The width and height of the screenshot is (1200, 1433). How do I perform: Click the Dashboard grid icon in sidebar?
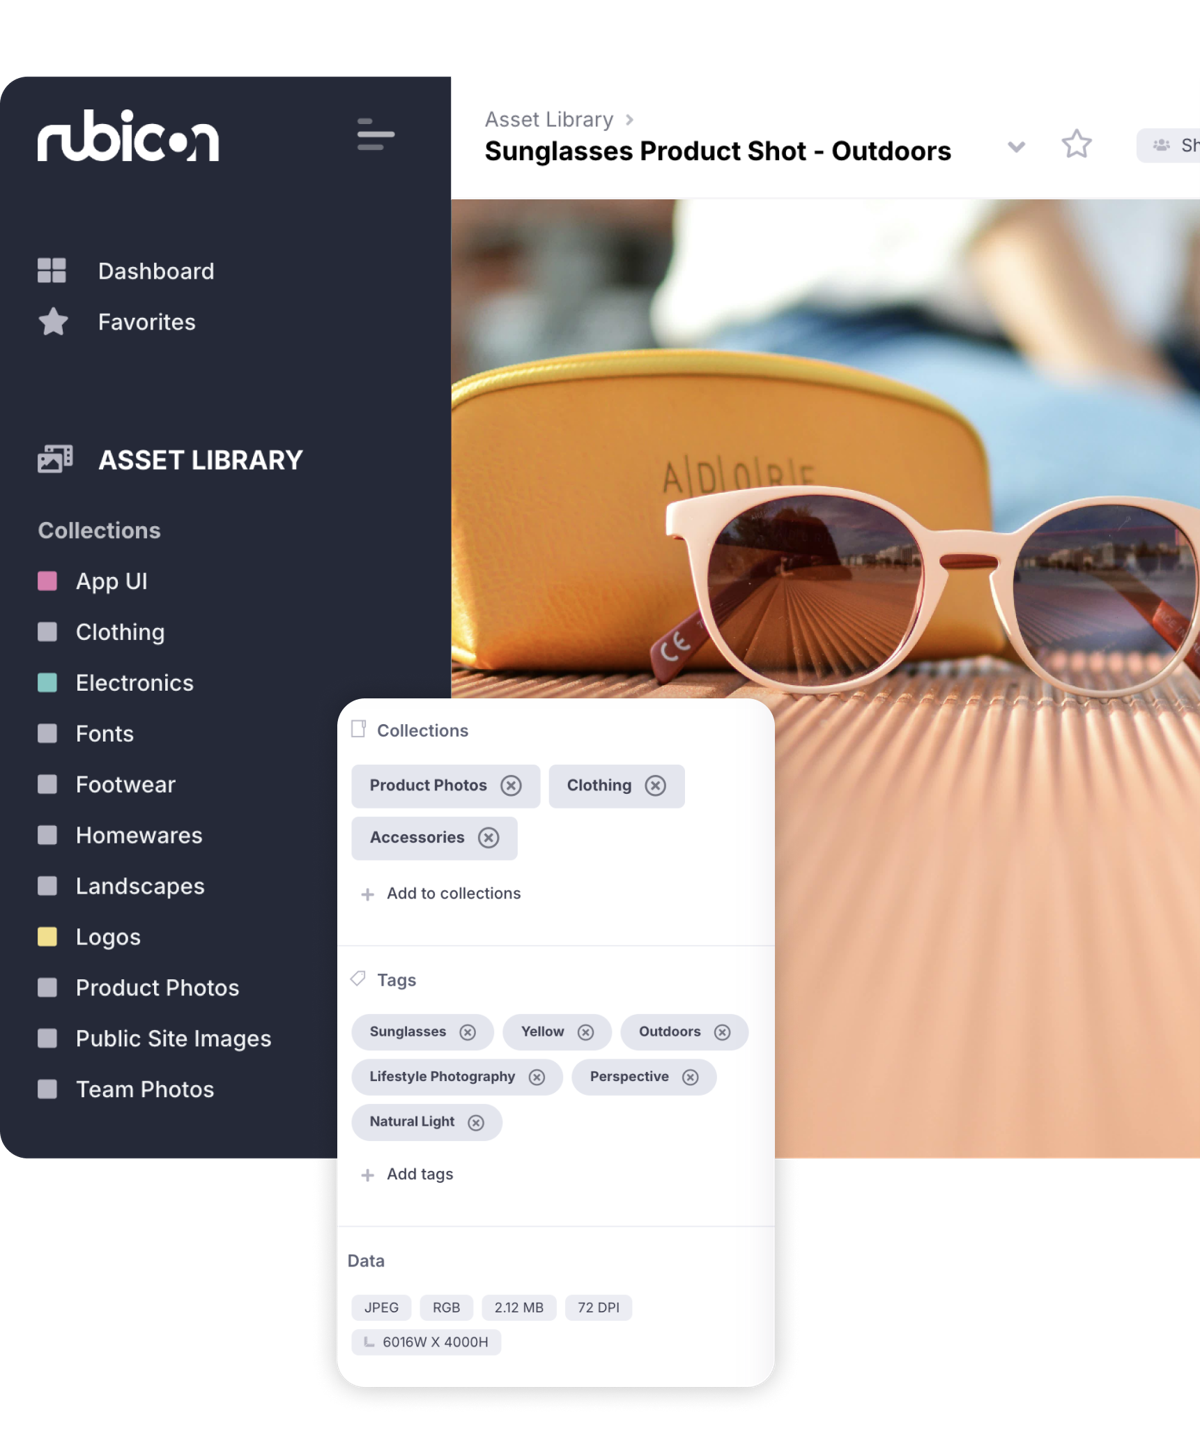click(x=52, y=270)
